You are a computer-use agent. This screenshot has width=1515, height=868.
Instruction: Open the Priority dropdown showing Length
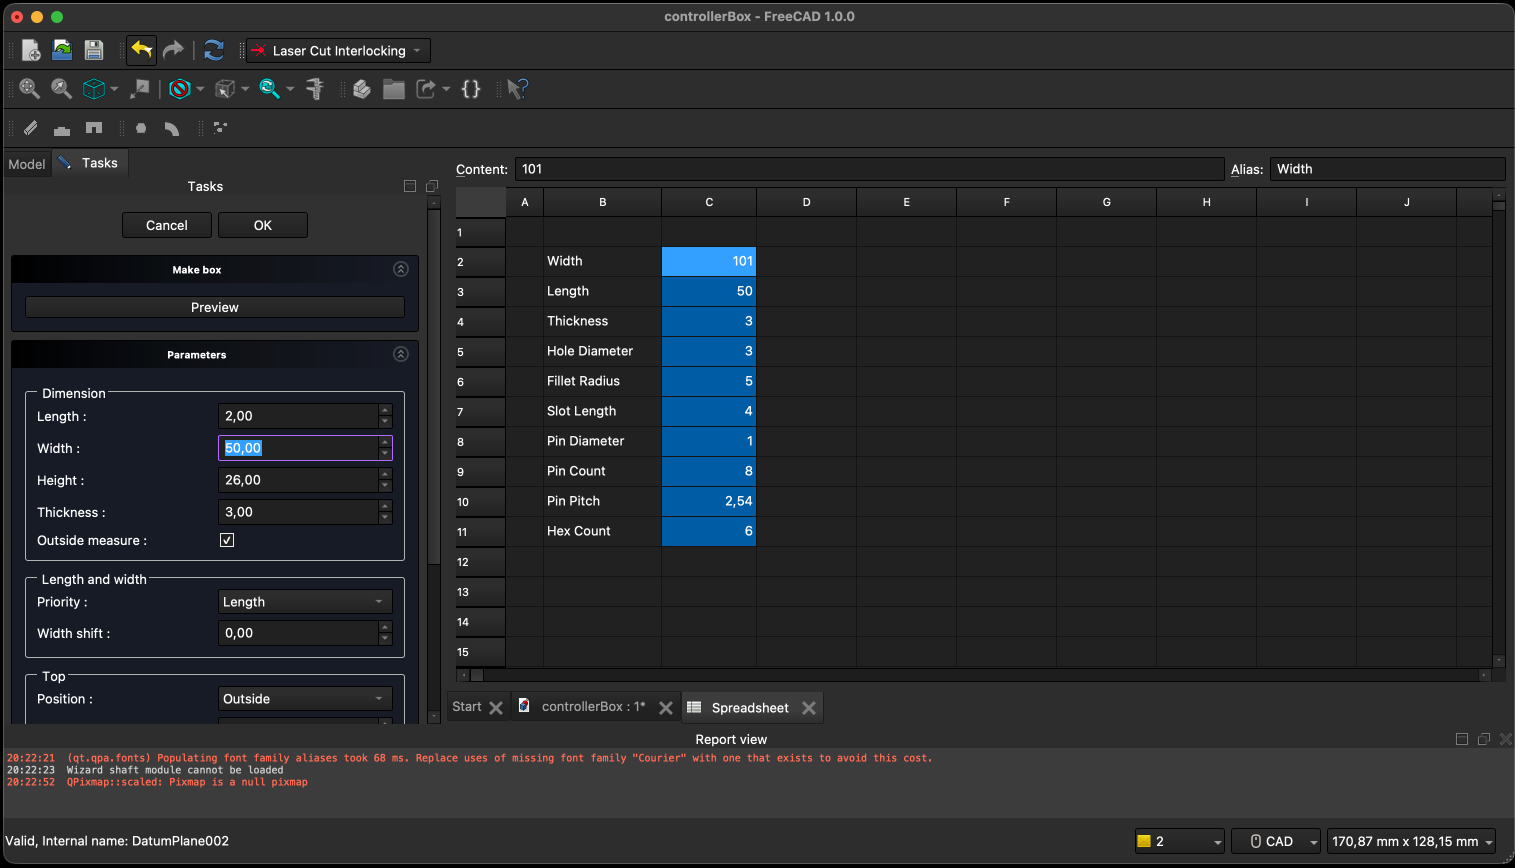[x=304, y=601]
